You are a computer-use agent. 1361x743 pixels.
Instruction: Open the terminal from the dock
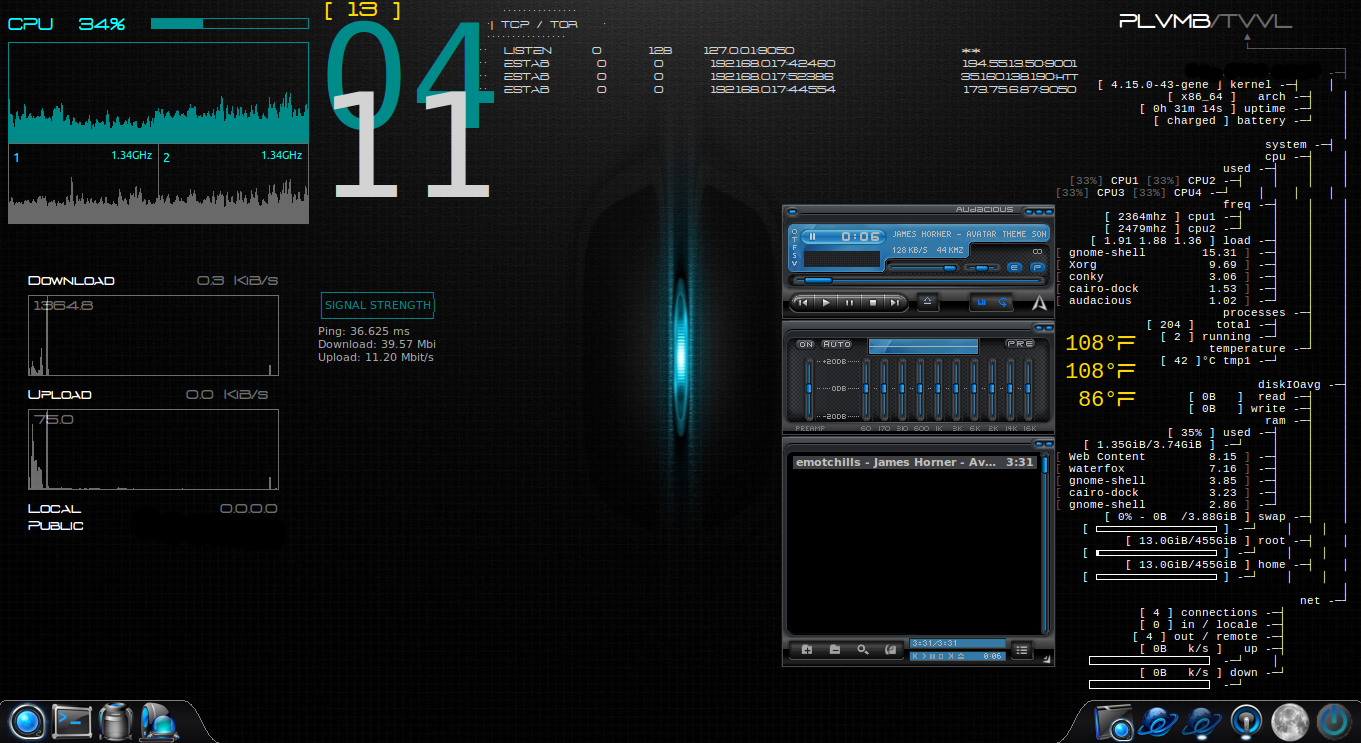72,721
